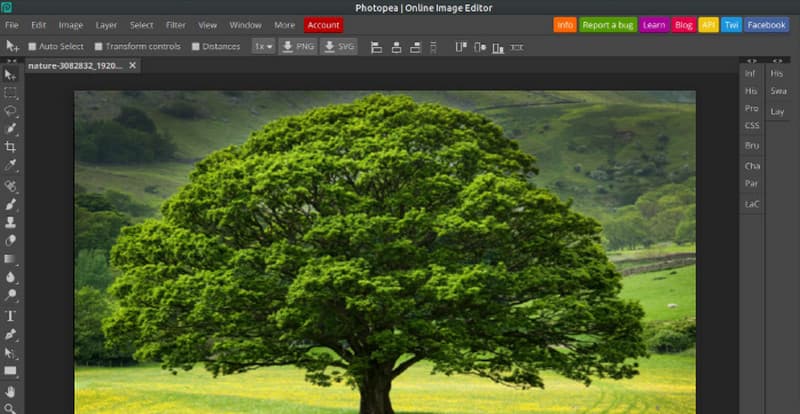This screenshot has width=800, height=414.
Task: Check the Distances option
Action: (195, 46)
